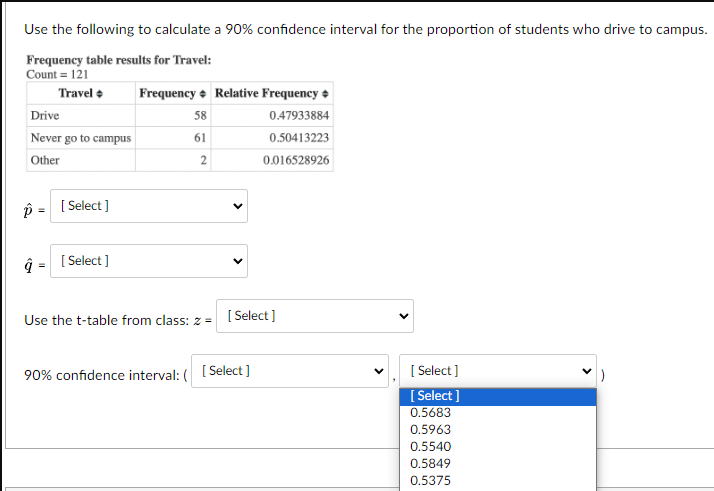The width and height of the screenshot is (714, 491).
Task: Click relative frequency value 0.50413223
Action: [299, 138]
